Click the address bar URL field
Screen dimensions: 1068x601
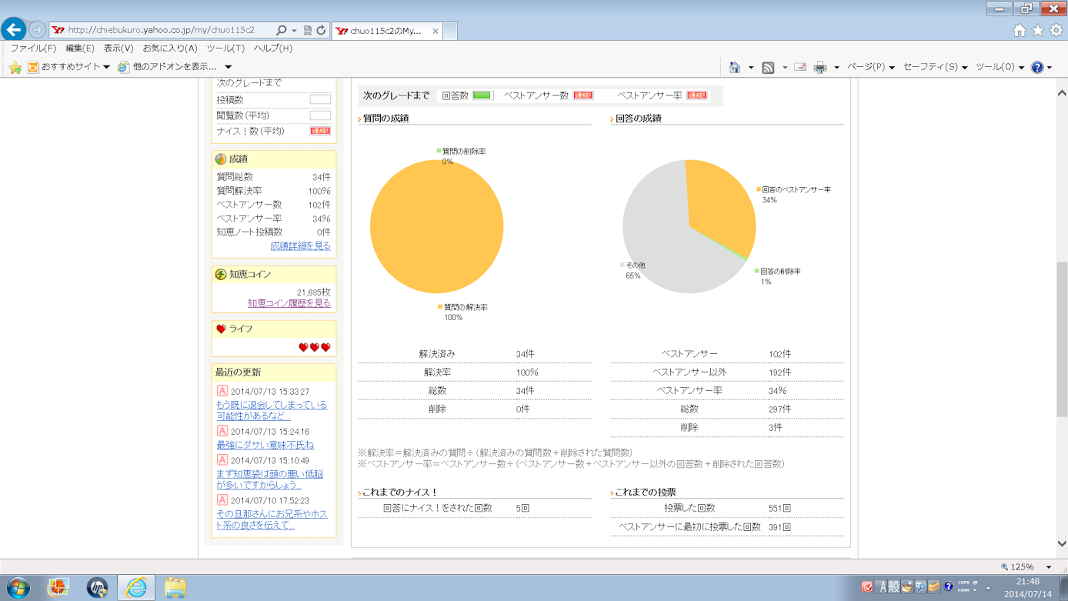coord(163,30)
